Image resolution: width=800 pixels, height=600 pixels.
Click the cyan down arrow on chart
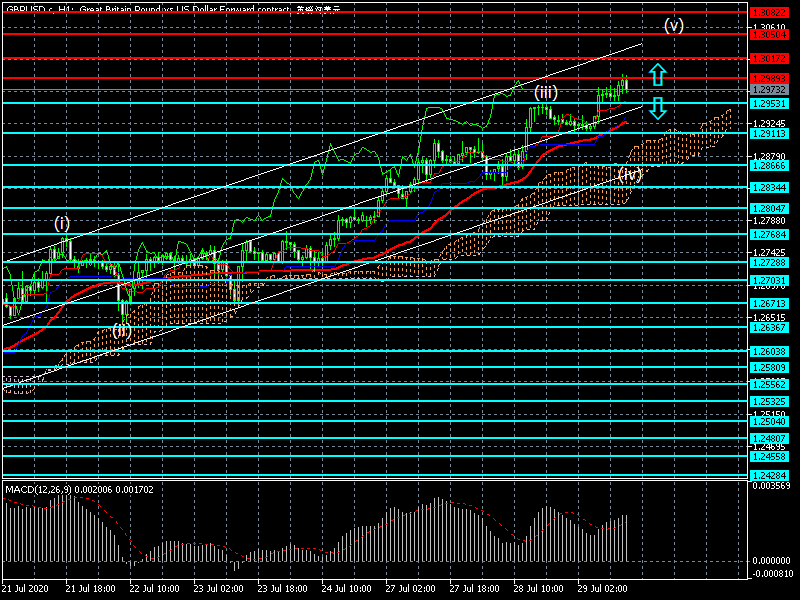[x=657, y=108]
